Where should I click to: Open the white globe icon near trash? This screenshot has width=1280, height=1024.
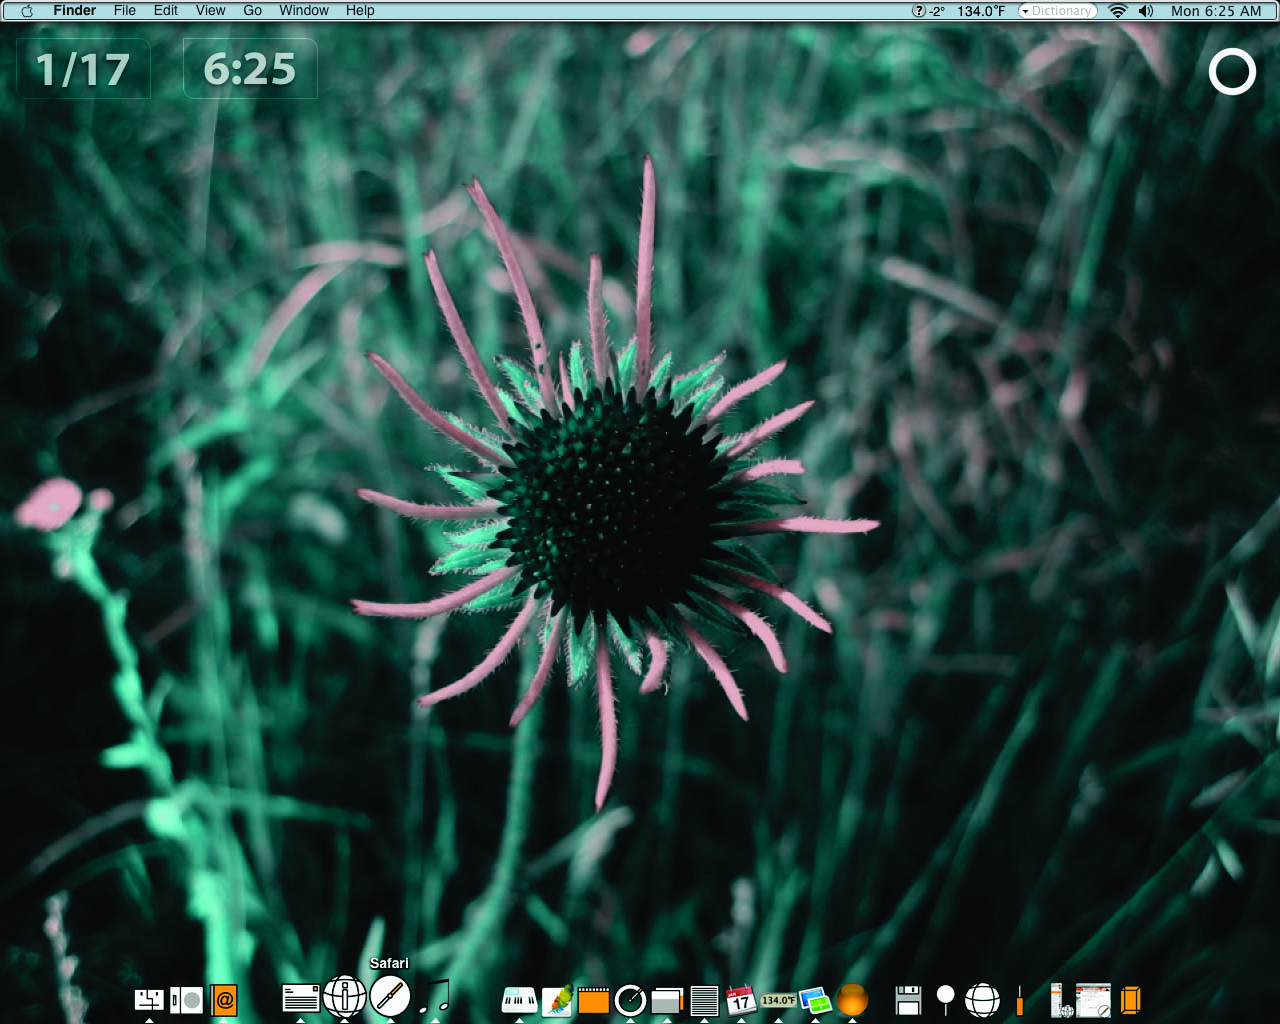[x=982, y=999]
